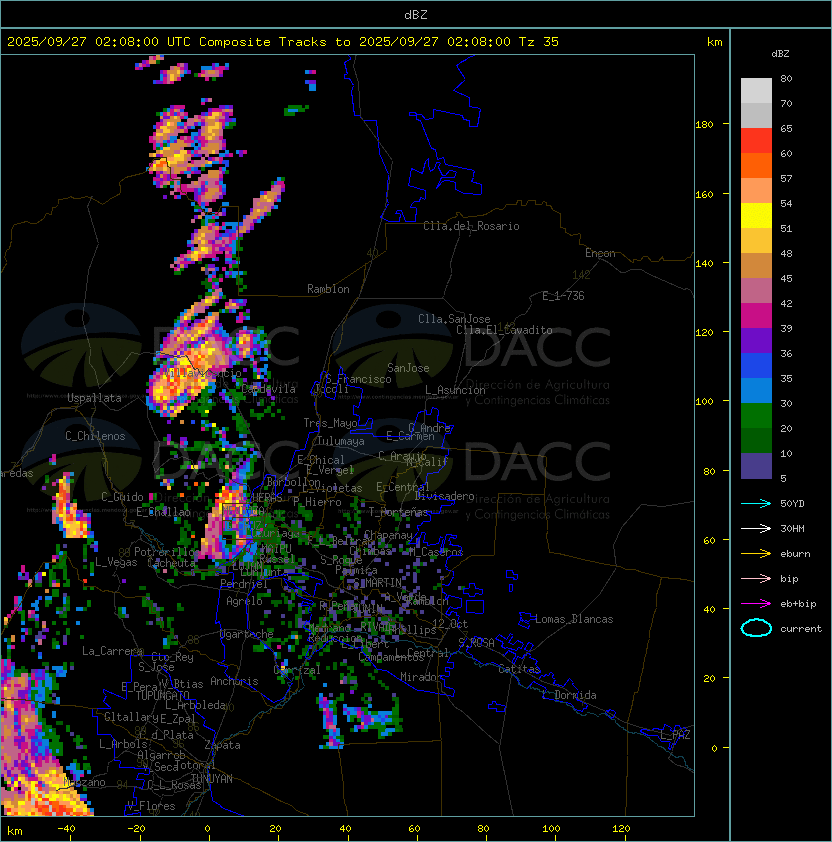Select the slate purple 5-10 dBZ band
This screenshot has height=842, width=832.
[756, 466]
